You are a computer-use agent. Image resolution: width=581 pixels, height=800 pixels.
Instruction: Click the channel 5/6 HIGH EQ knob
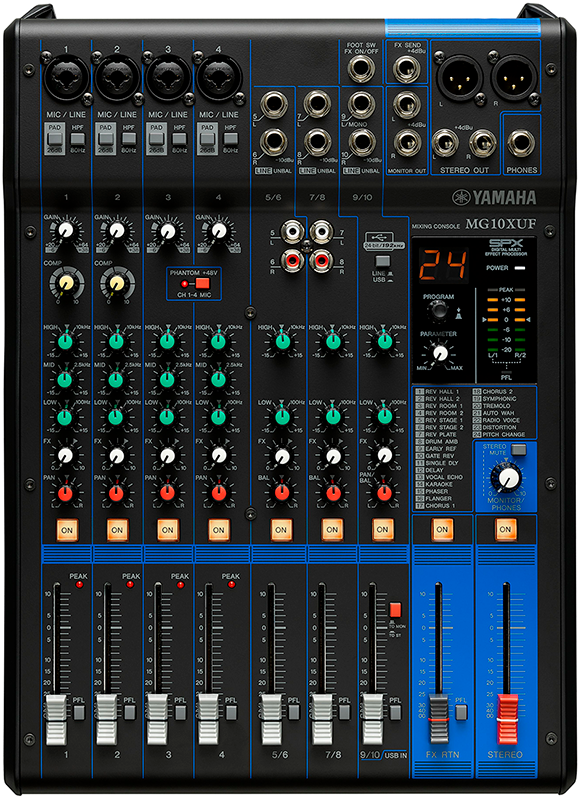[283, 341]
